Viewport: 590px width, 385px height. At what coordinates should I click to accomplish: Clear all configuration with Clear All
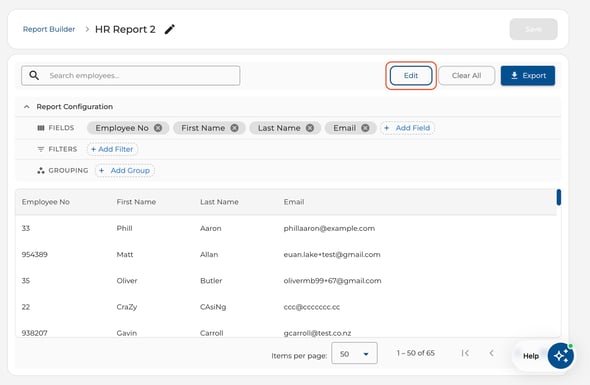pos(467,76)
